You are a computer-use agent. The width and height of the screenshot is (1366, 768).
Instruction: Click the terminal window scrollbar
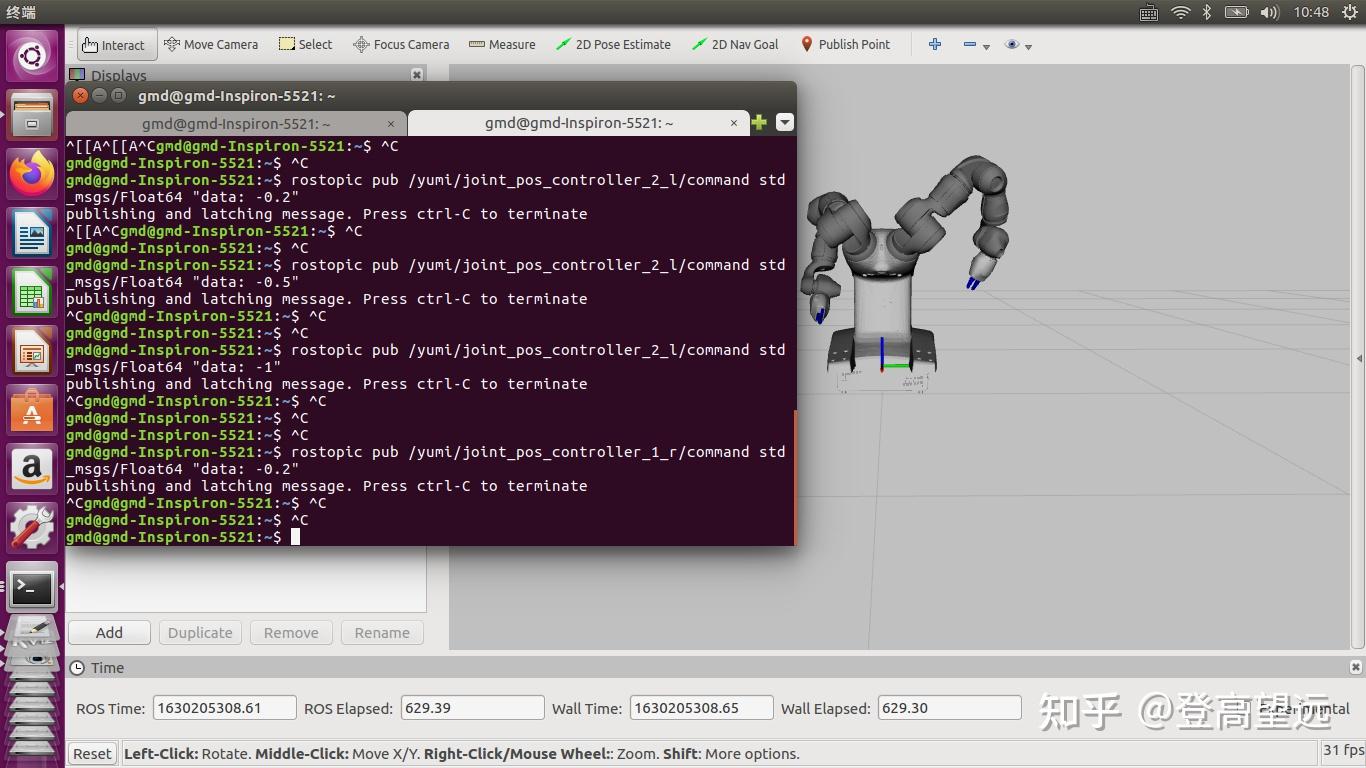(x=795, y=476)
